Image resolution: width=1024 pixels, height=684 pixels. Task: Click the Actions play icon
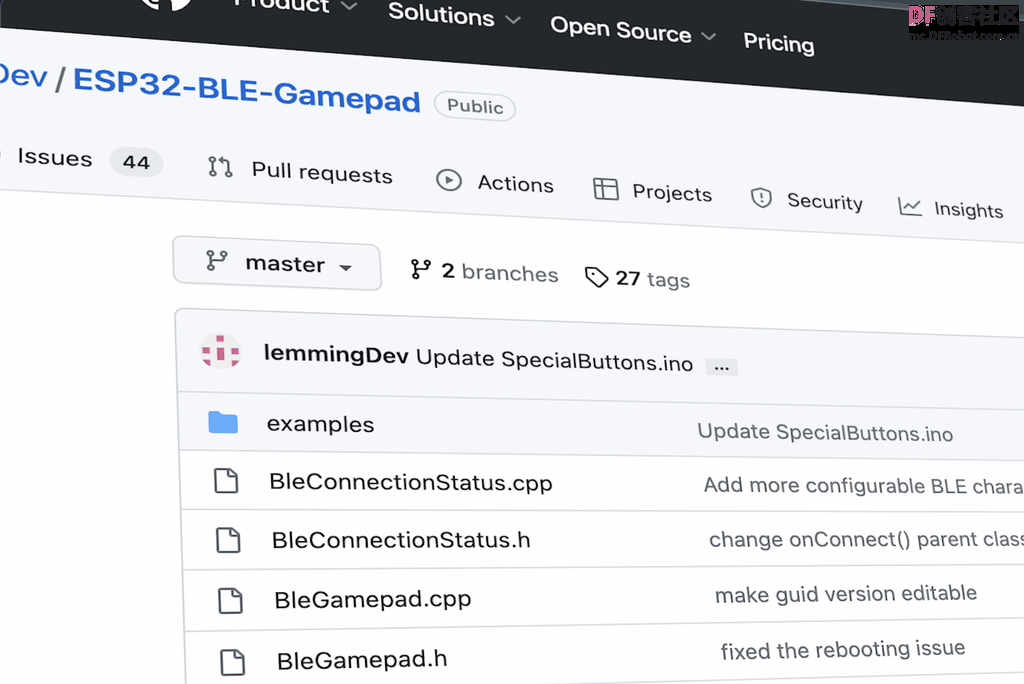pyautogui.click(x=449, y=180)
